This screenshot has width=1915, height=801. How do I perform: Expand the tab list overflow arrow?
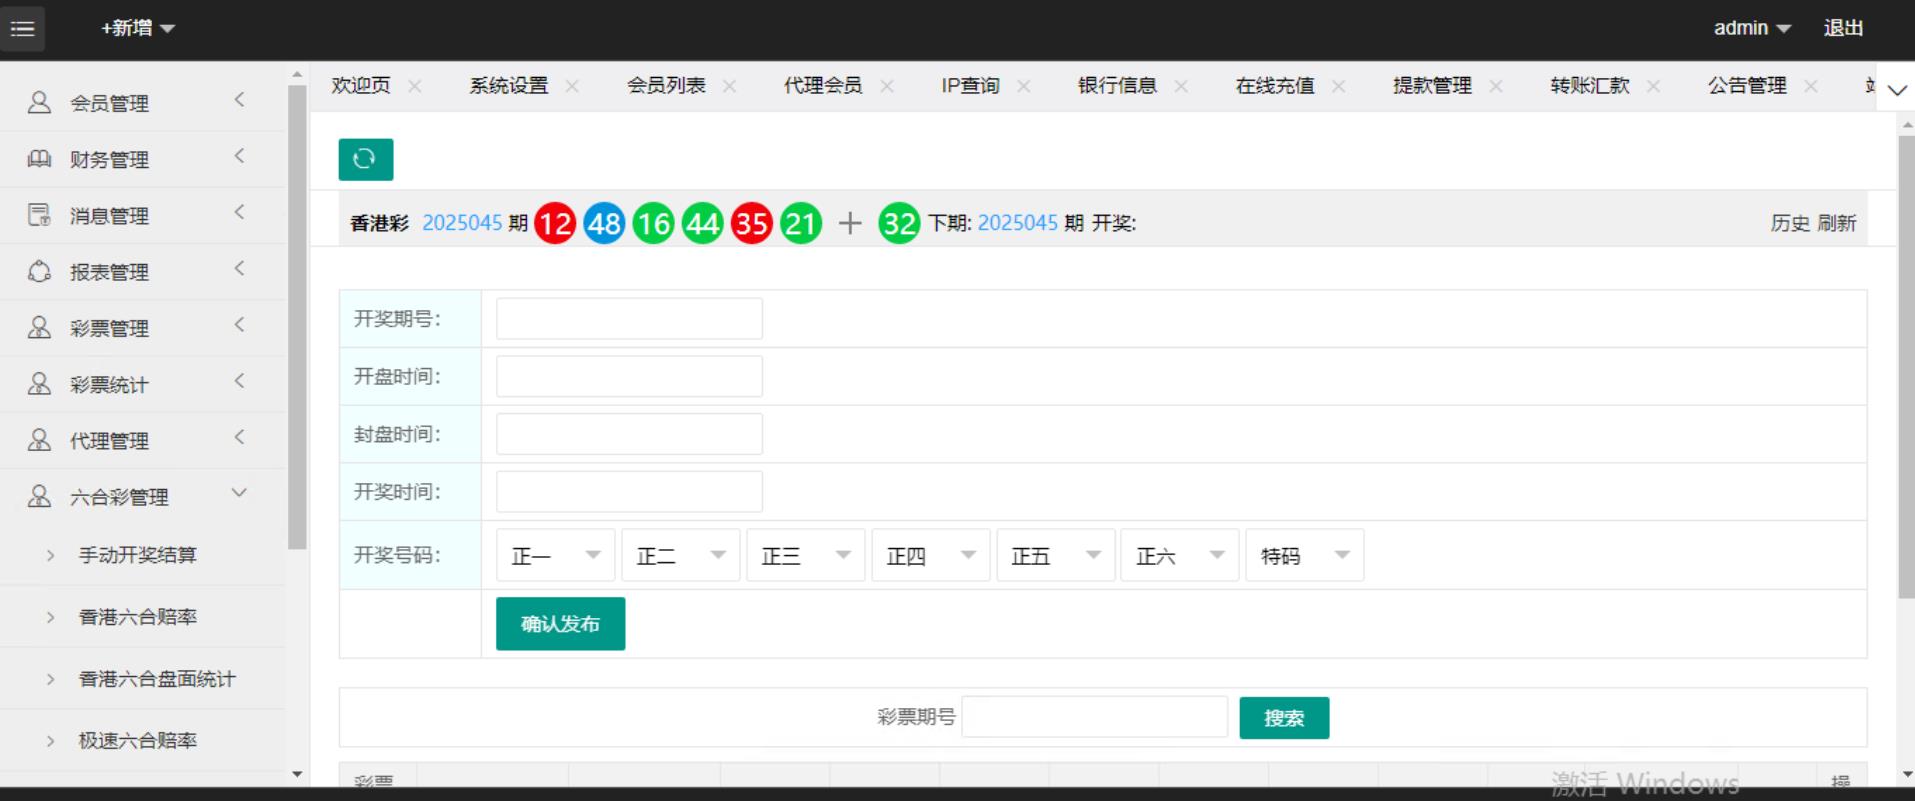1896,89
